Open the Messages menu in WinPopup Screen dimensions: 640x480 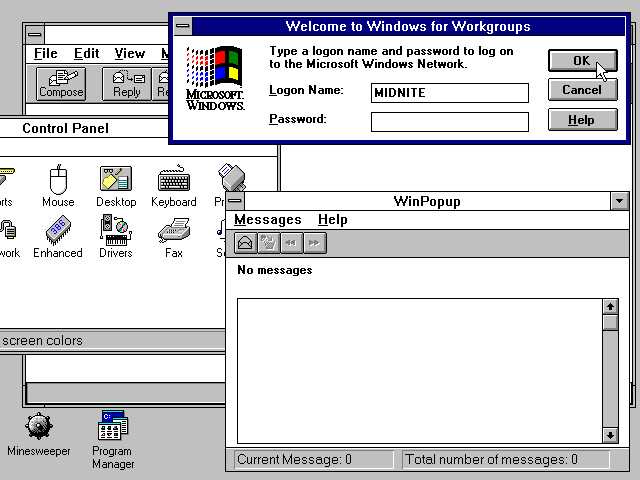(x=268, y=220)
